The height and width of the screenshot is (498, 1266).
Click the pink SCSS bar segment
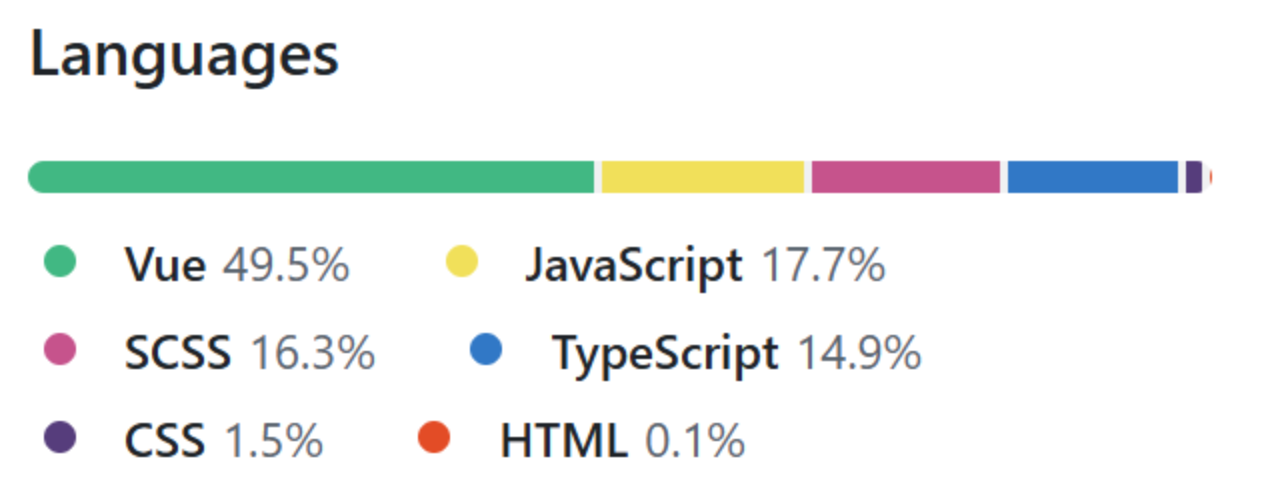[x=905, y=177]
